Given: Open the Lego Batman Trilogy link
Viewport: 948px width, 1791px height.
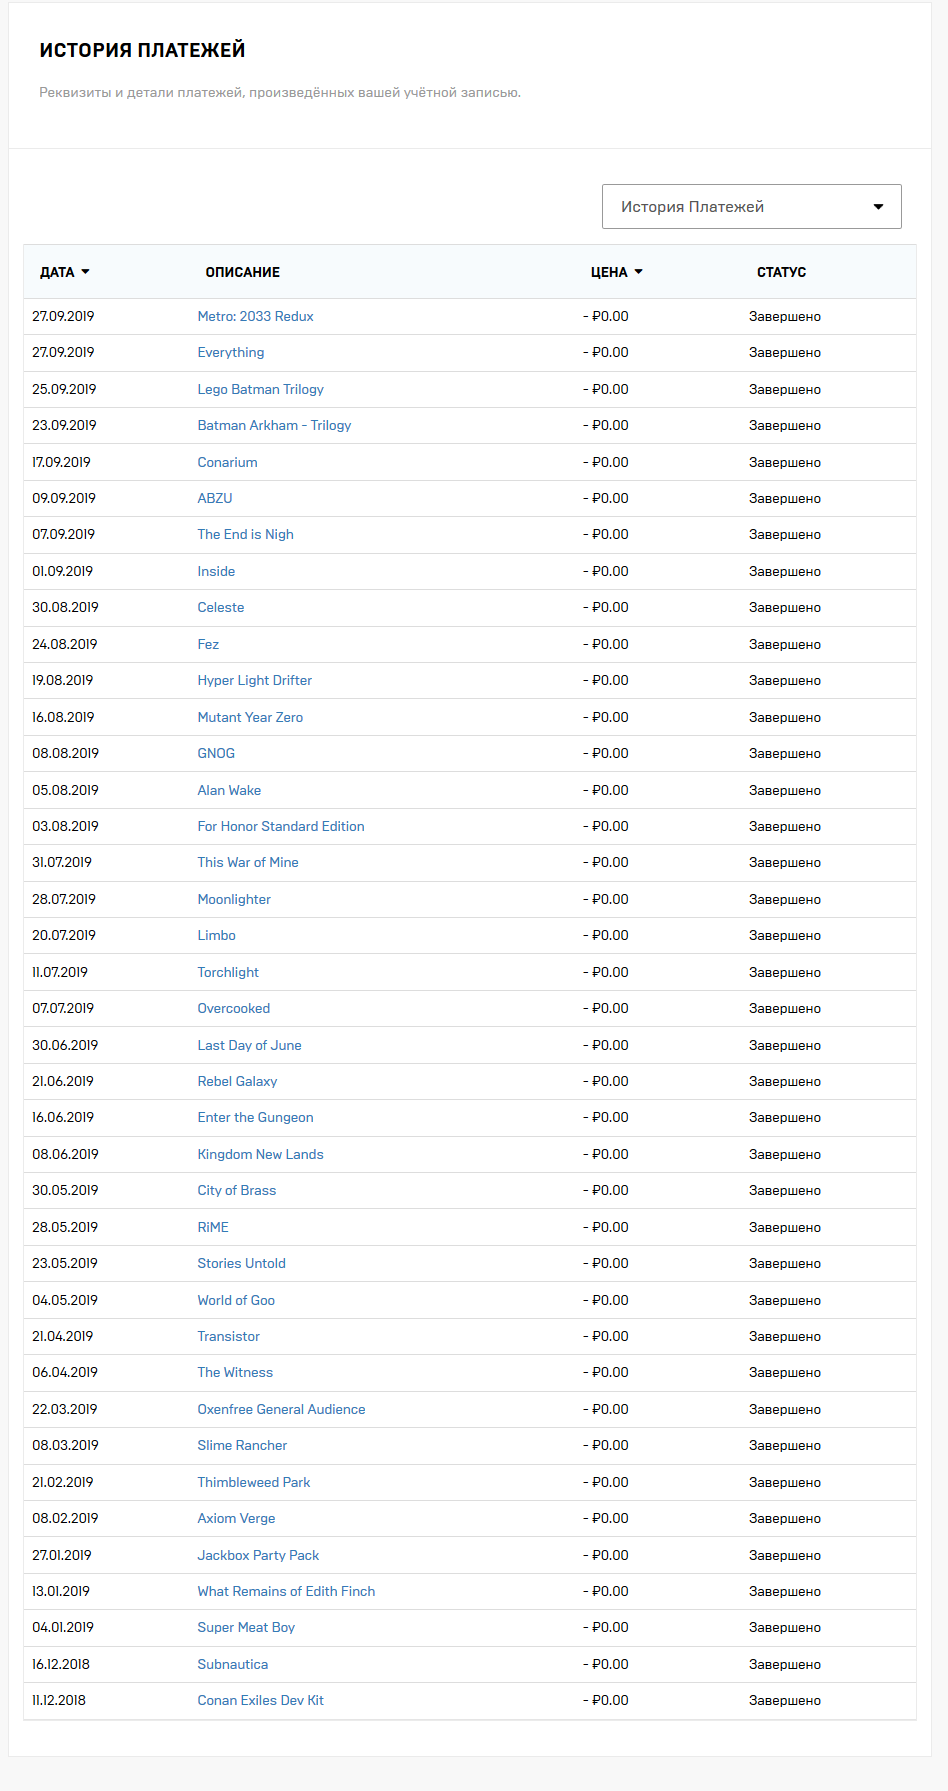Looking at the screenshot, I should (260, 389).
